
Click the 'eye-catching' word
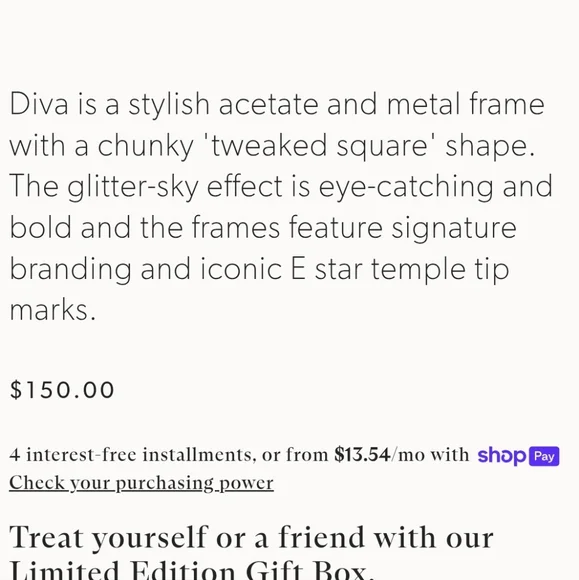tap(406, 186)
